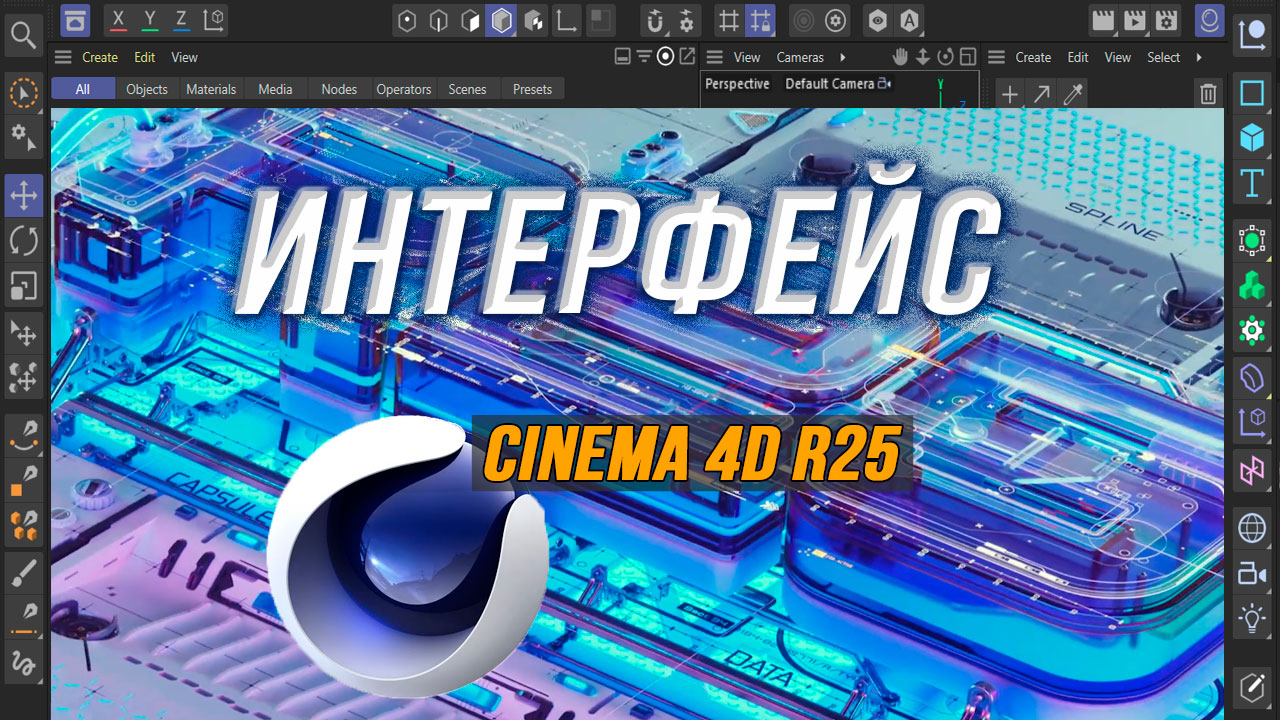Open snap settings gear with arrows

tap(687, 19)
